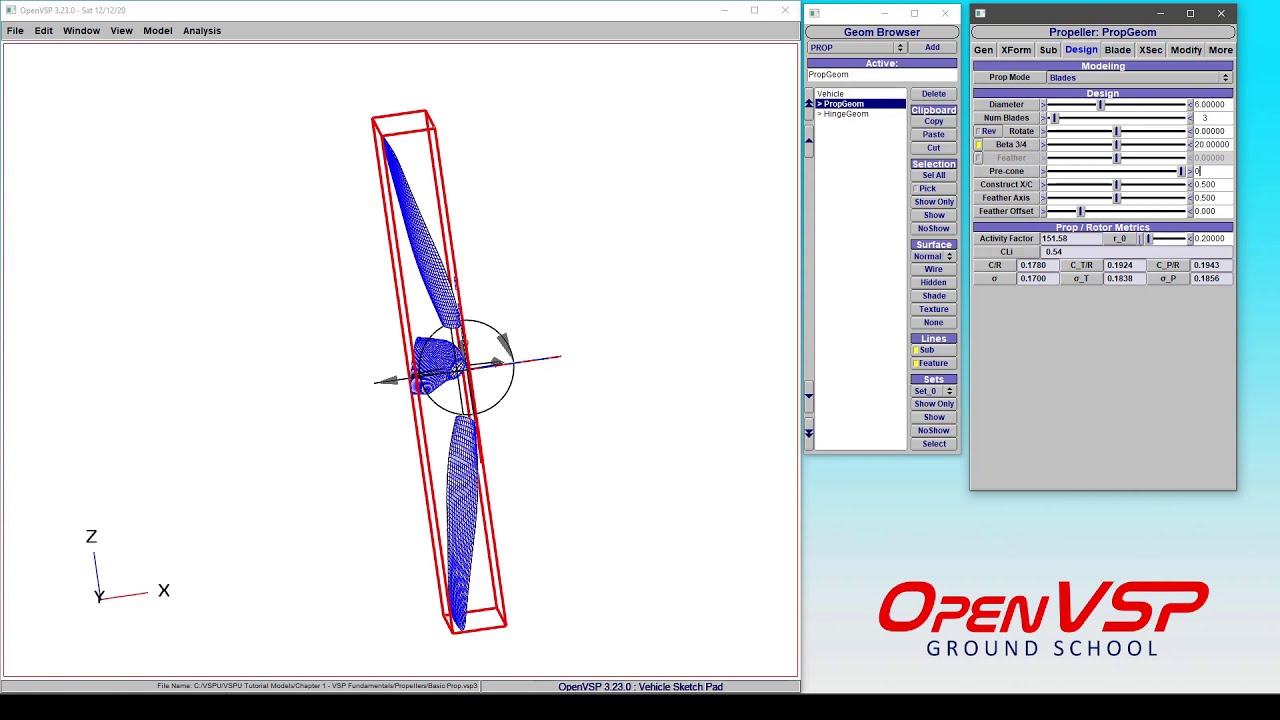Click Diameter slider right range arrow
Screen dimensions: 1280x720
1190,105
